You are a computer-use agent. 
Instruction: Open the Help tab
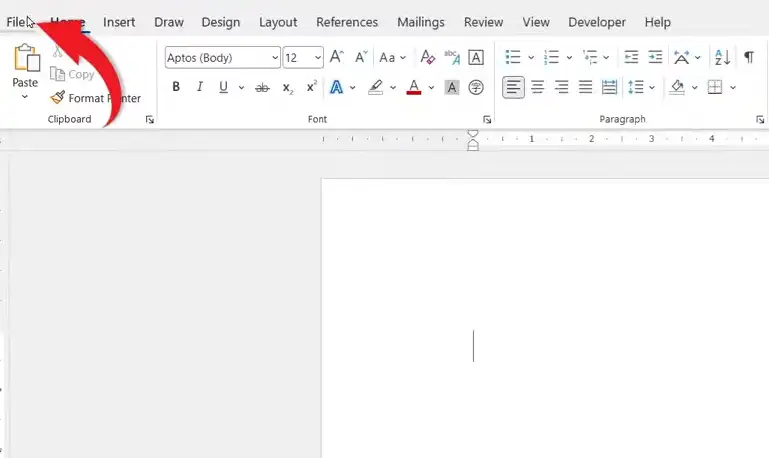click(x=657, y=22)
